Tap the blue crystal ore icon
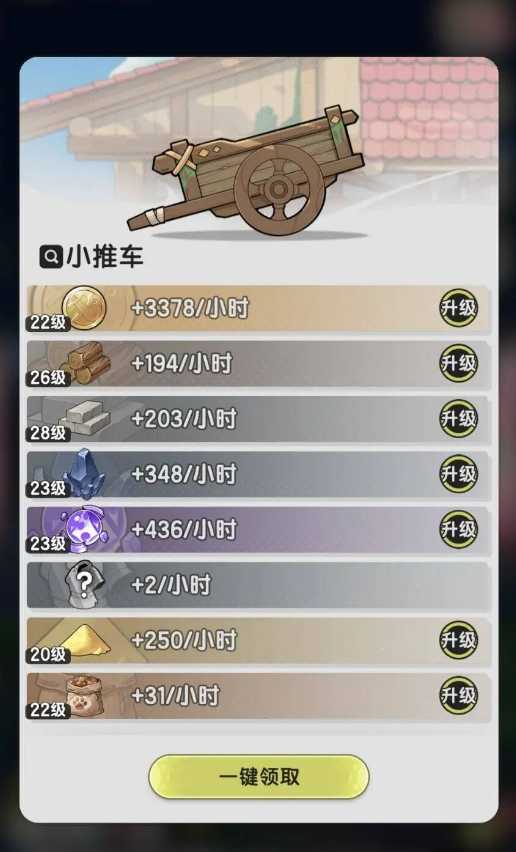 (84, 474)
